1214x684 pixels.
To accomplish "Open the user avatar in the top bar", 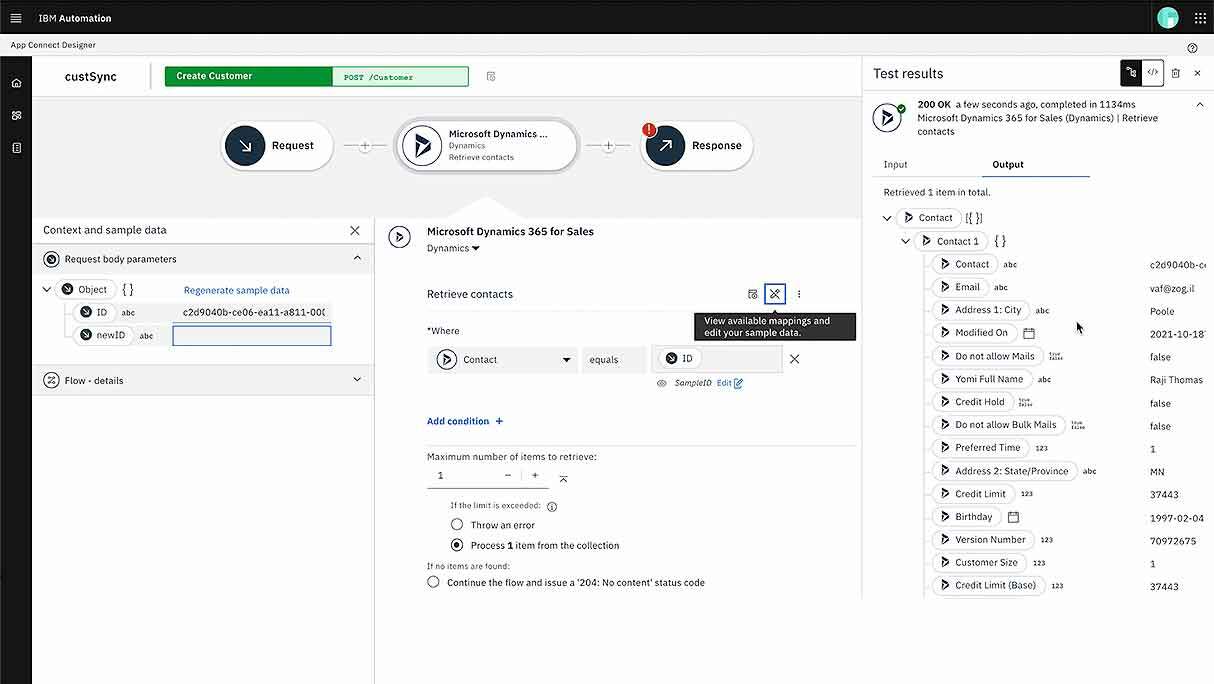I will coord(1167,17).
